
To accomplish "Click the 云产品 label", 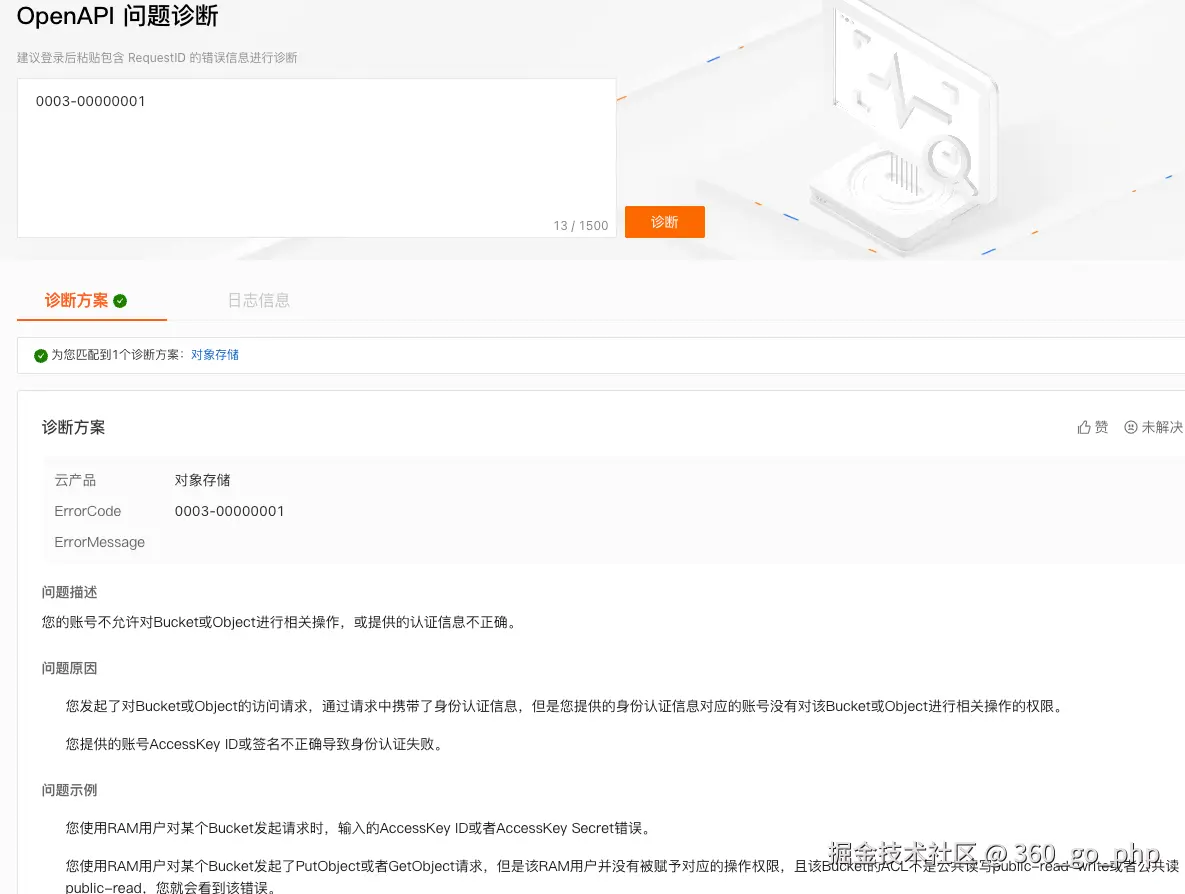I will point(75,480).
